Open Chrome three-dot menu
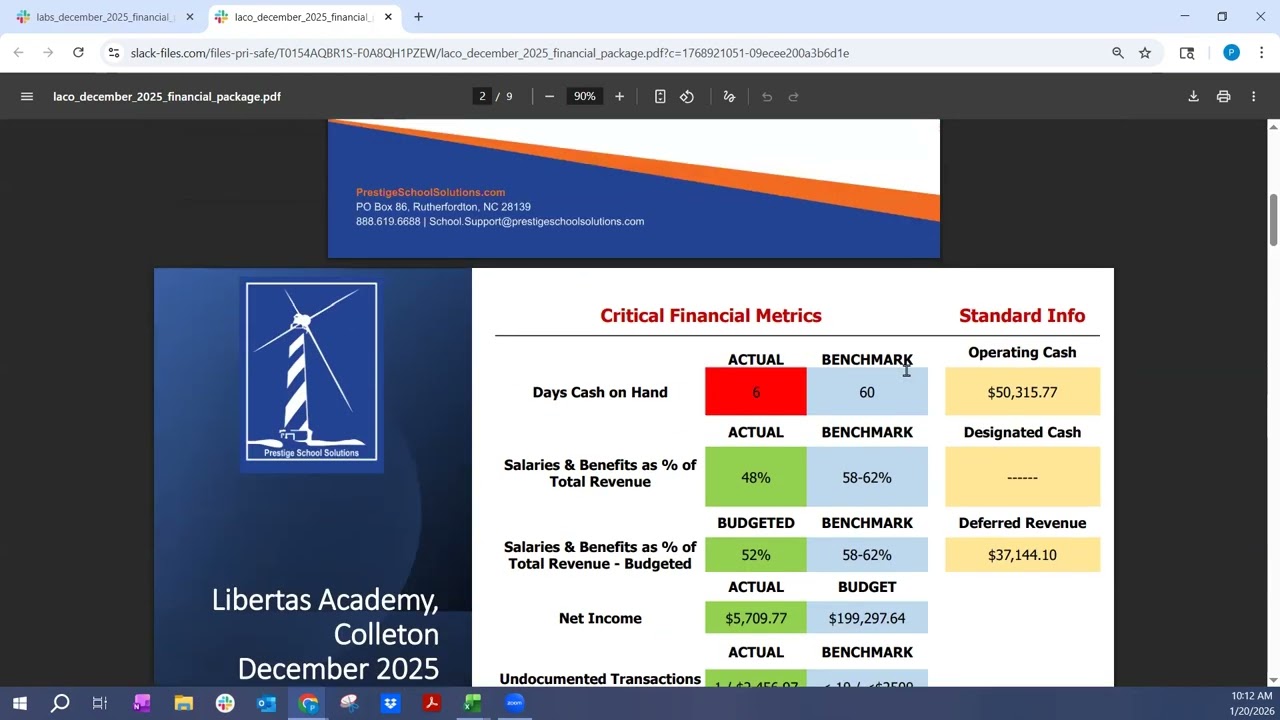 [x=1261, y=53]
